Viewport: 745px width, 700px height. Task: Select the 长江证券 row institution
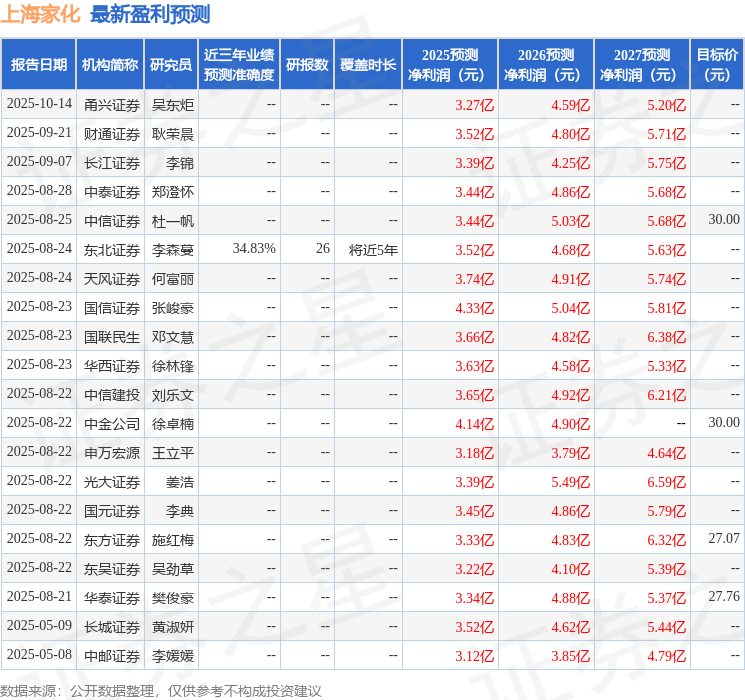112,163
